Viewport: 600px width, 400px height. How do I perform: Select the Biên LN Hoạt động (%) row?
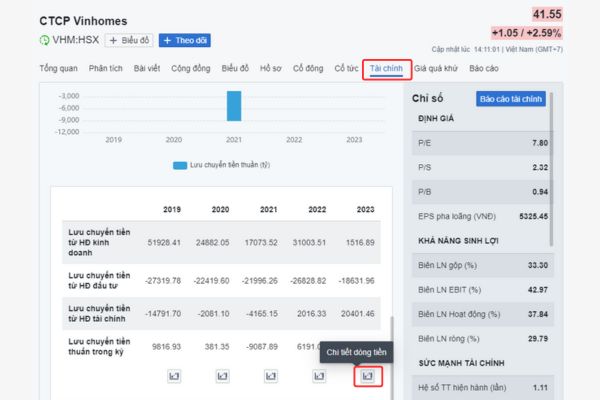point(483,314)
